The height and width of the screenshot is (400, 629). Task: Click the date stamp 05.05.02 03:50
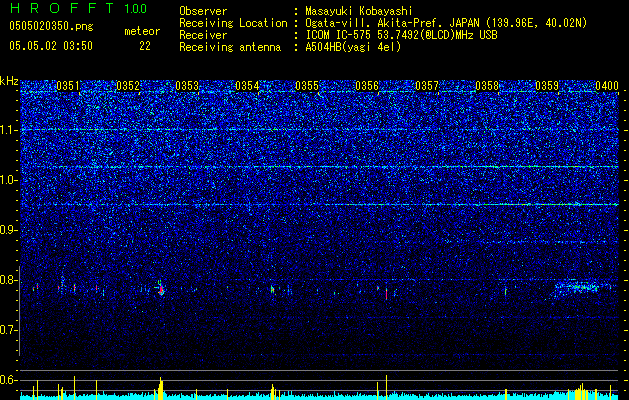point(51,46)
